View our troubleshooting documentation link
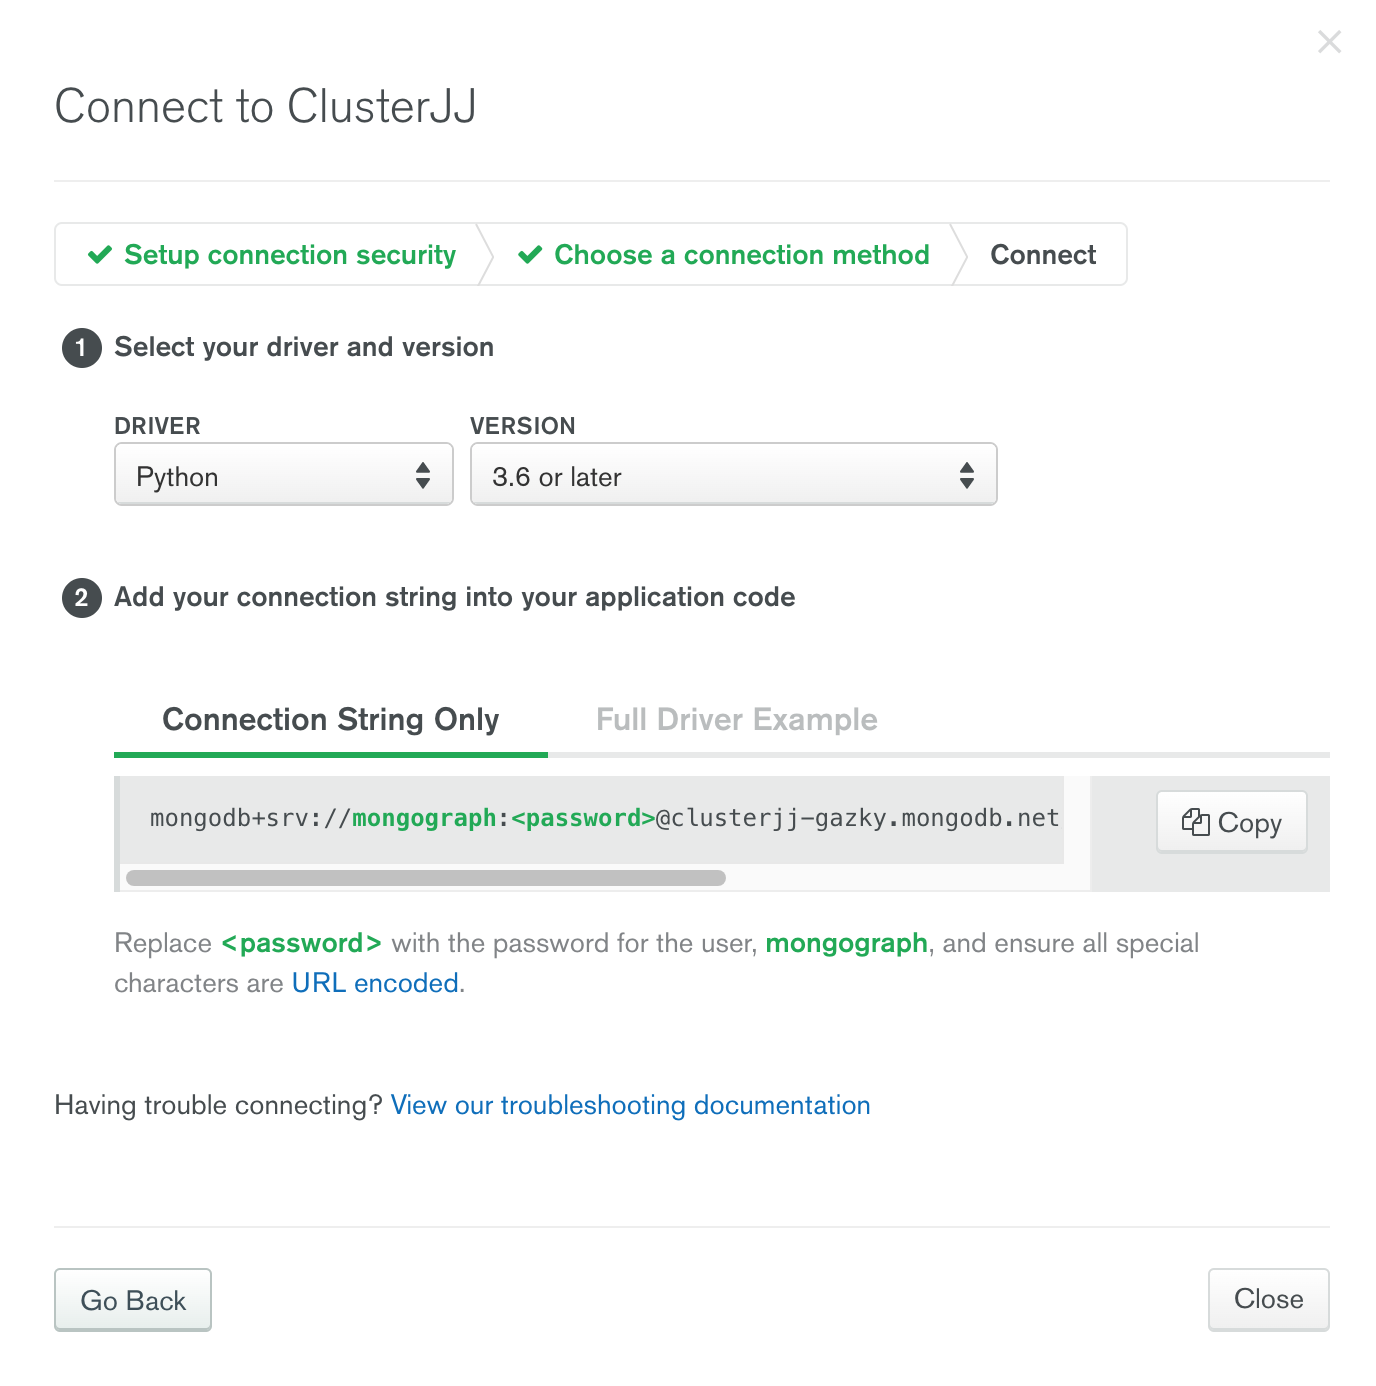 click(x=630, y=1105)
